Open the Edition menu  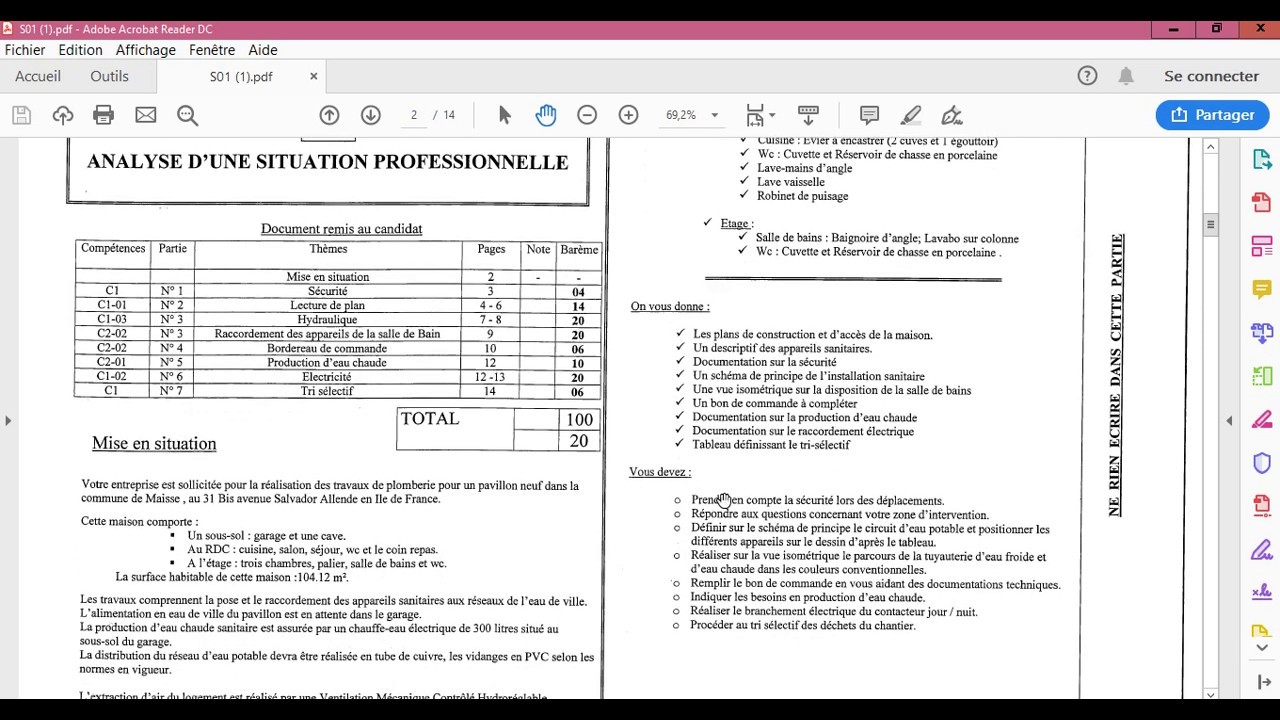[x=80, y=50]
